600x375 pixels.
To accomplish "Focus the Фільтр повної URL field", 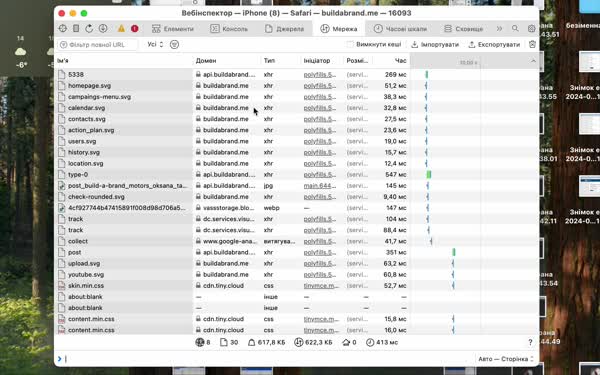I will point(98,45).
